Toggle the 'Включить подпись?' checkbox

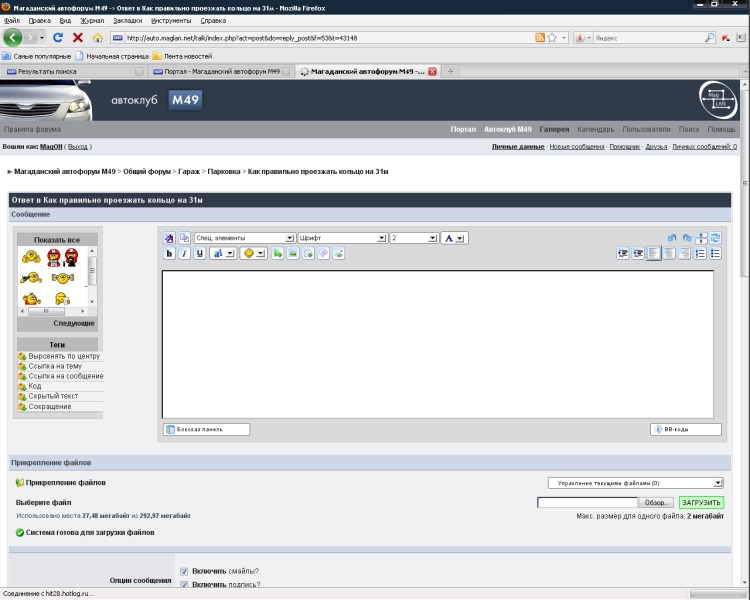[184, 583]
